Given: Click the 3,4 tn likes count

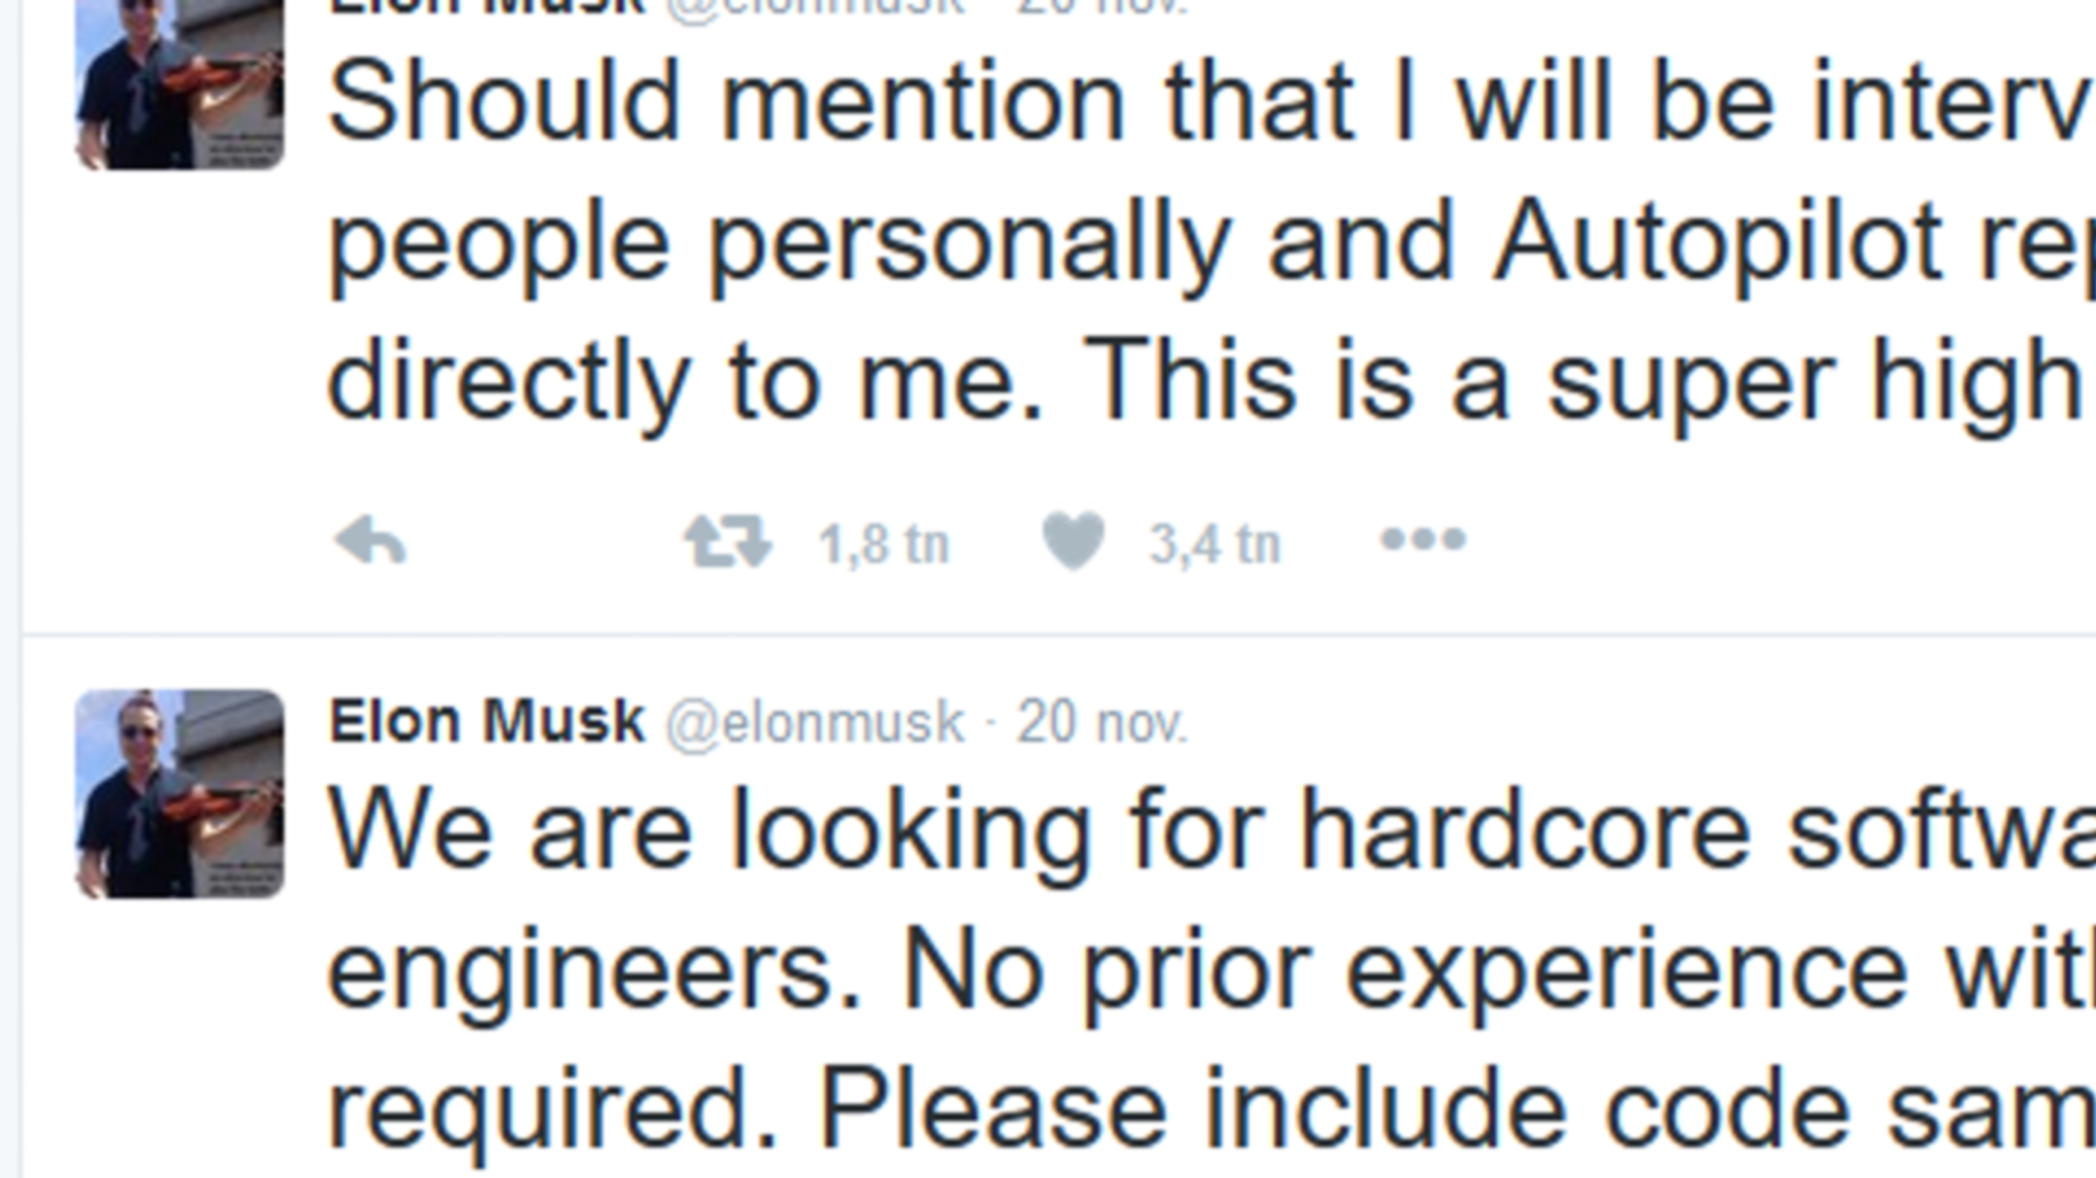Looking at the screenshot, I should coord(1215,545).
